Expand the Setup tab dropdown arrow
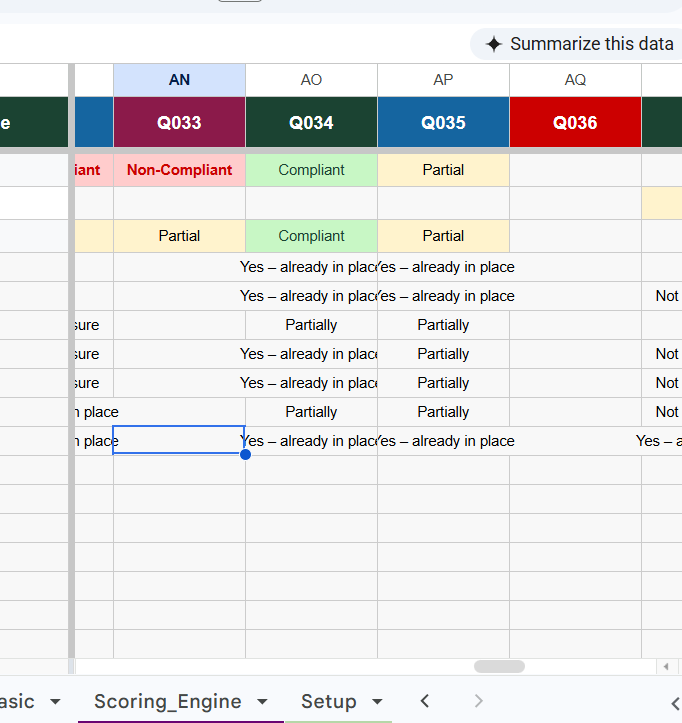The width and height of the screenshot is (682, 723). pyautogui.click(x=377, y=702)
